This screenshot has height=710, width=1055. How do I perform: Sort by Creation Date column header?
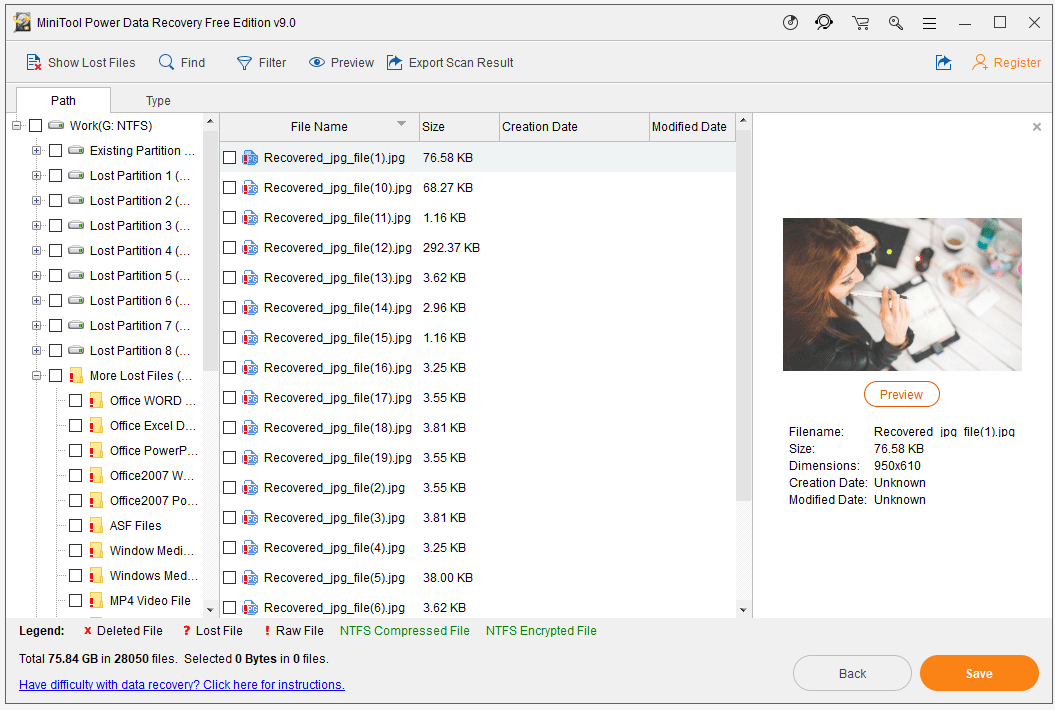point(574,127)
